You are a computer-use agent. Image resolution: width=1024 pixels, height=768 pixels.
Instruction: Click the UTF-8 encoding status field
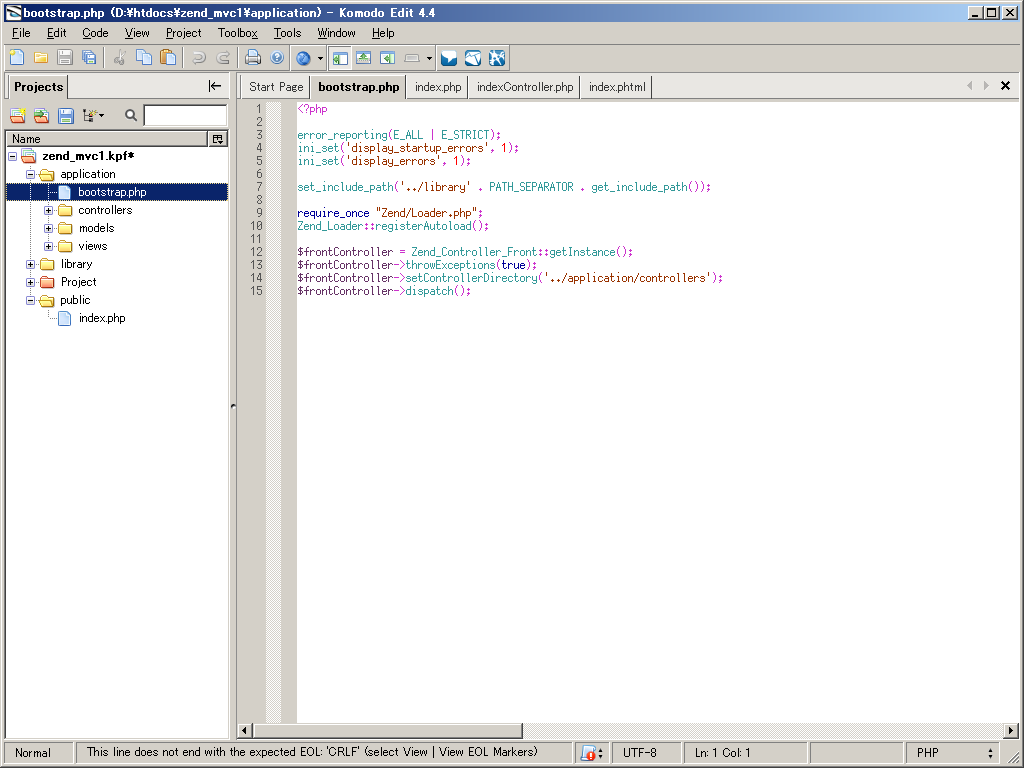click(646, 753)
